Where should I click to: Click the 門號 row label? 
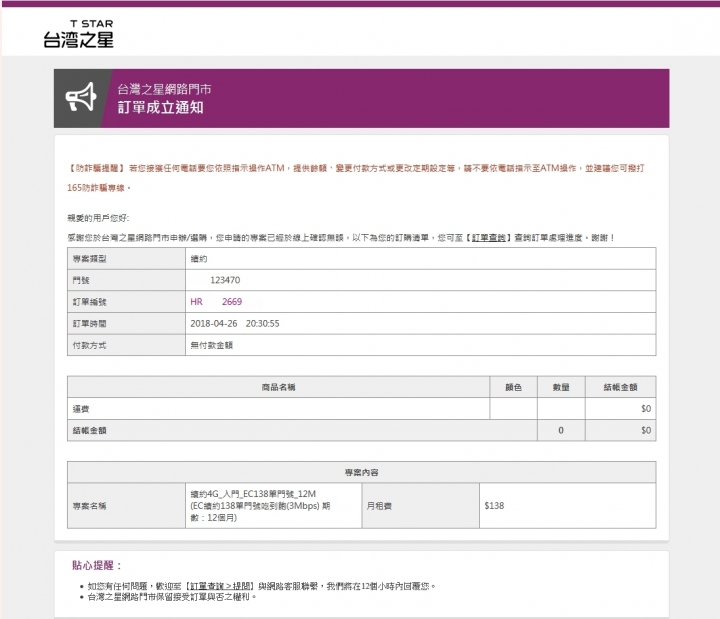[x=81, y=280]
